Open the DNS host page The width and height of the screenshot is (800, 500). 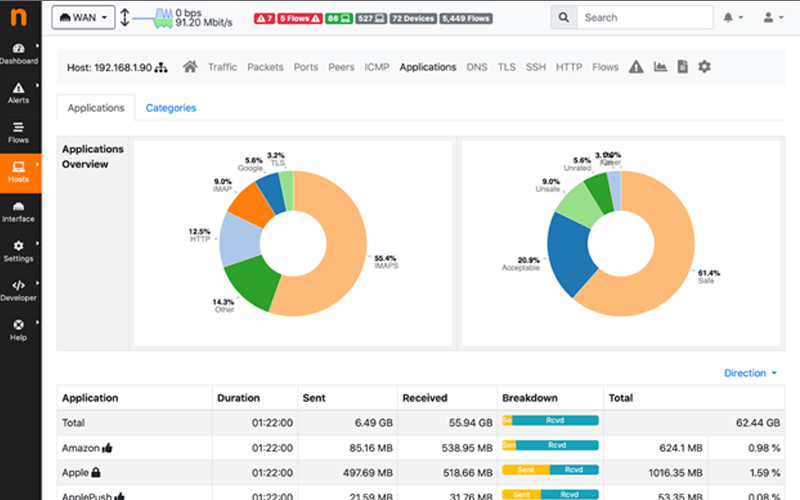(476, 67)
